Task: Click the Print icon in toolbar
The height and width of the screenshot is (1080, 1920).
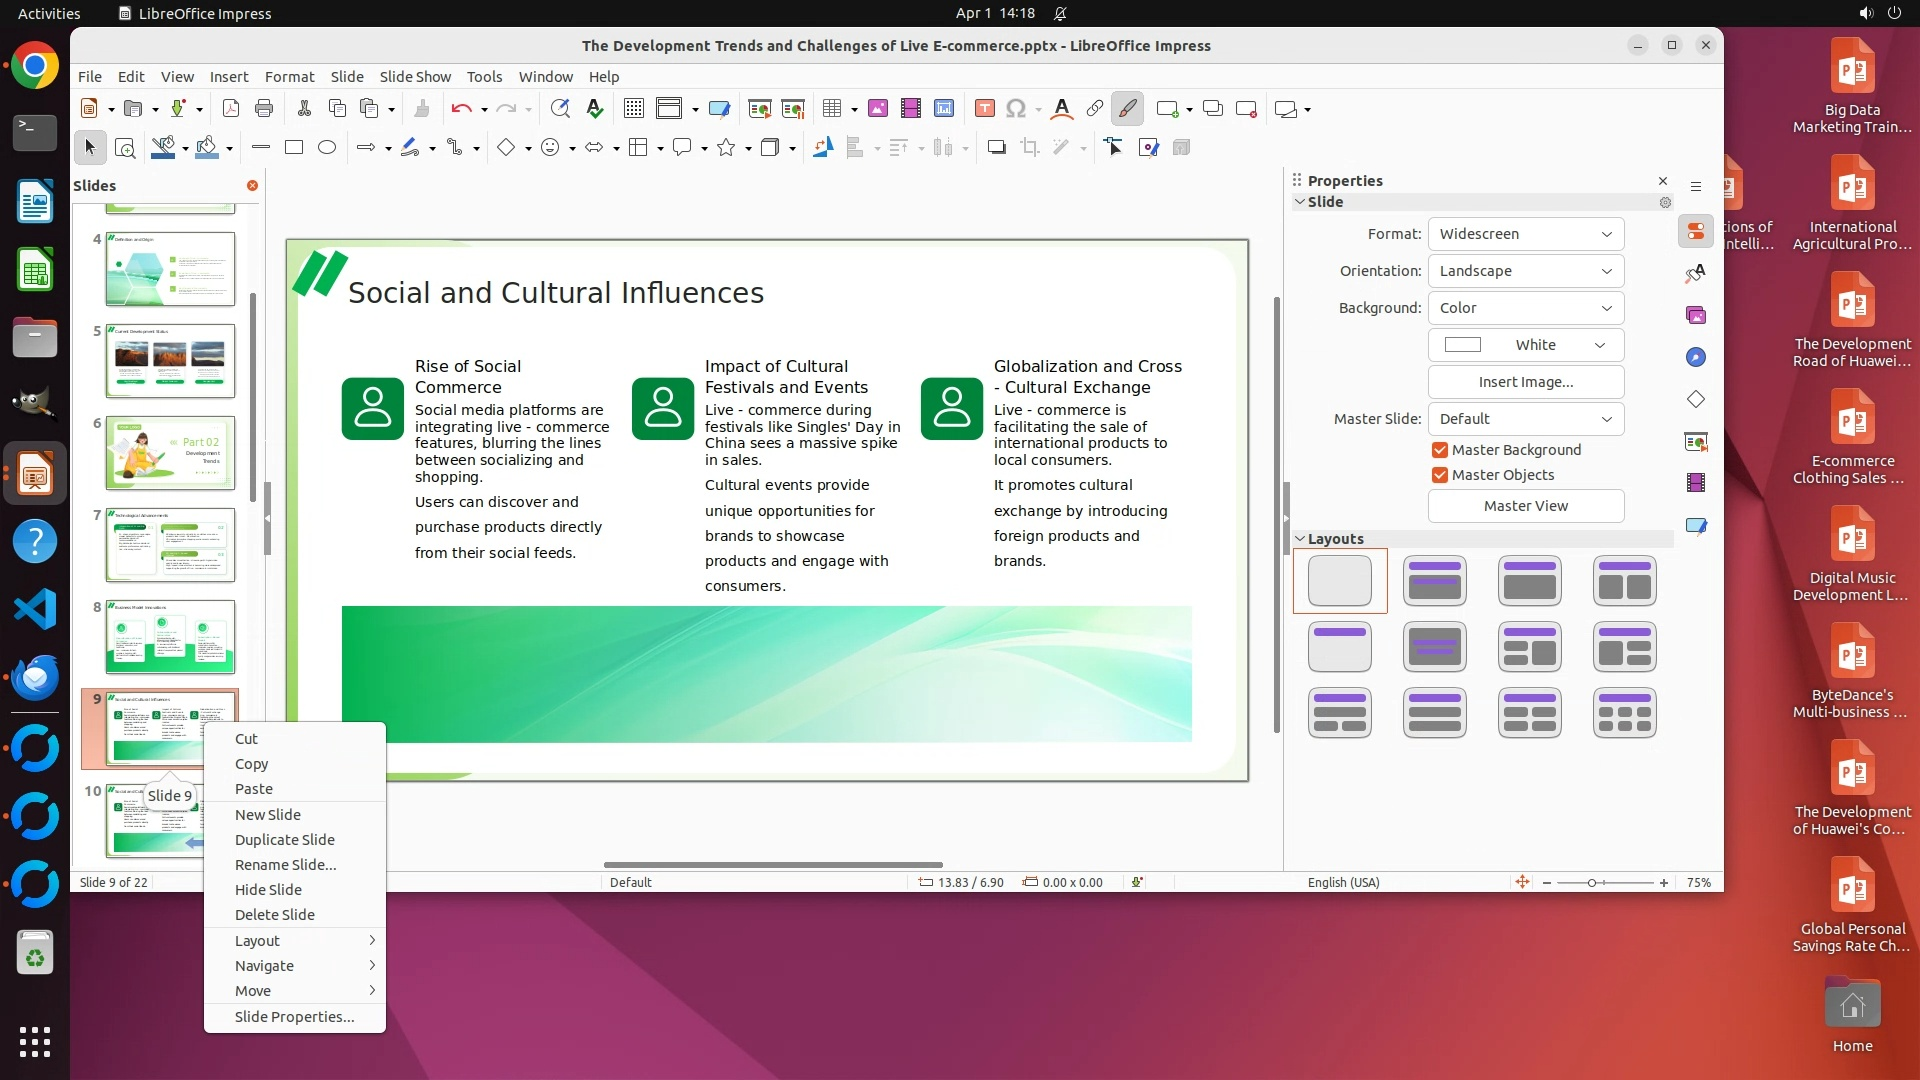Action: pos(264,109)
